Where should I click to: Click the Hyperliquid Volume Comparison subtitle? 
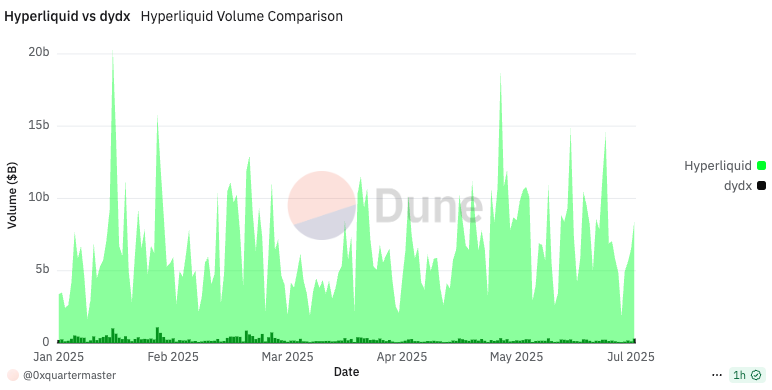pyautogui.click(x=242, y=16)
